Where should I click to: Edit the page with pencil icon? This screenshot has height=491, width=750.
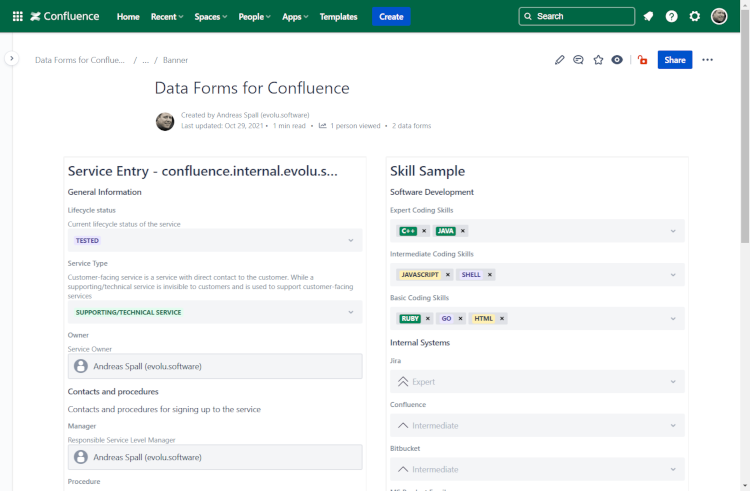559,60
